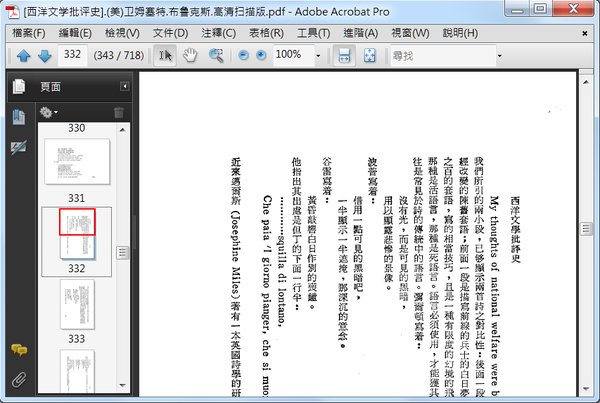The height and width of the screenshot is (403, 600).
Task: Open the 檔案(F) menu
Action: [x=29, y=33]
